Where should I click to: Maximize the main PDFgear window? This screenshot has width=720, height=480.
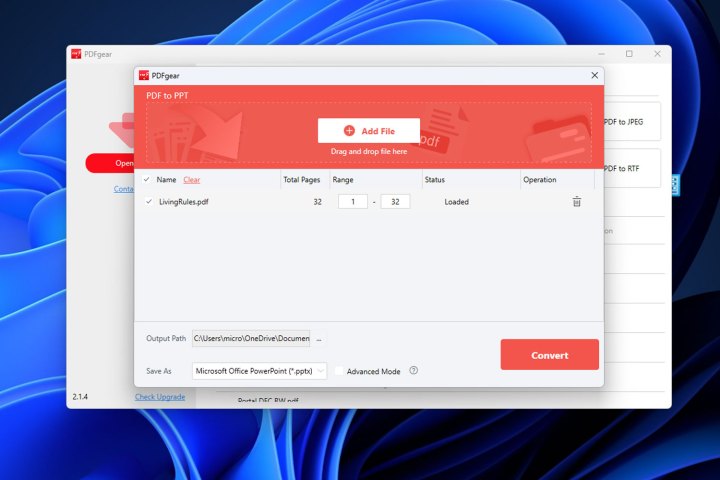629,54
